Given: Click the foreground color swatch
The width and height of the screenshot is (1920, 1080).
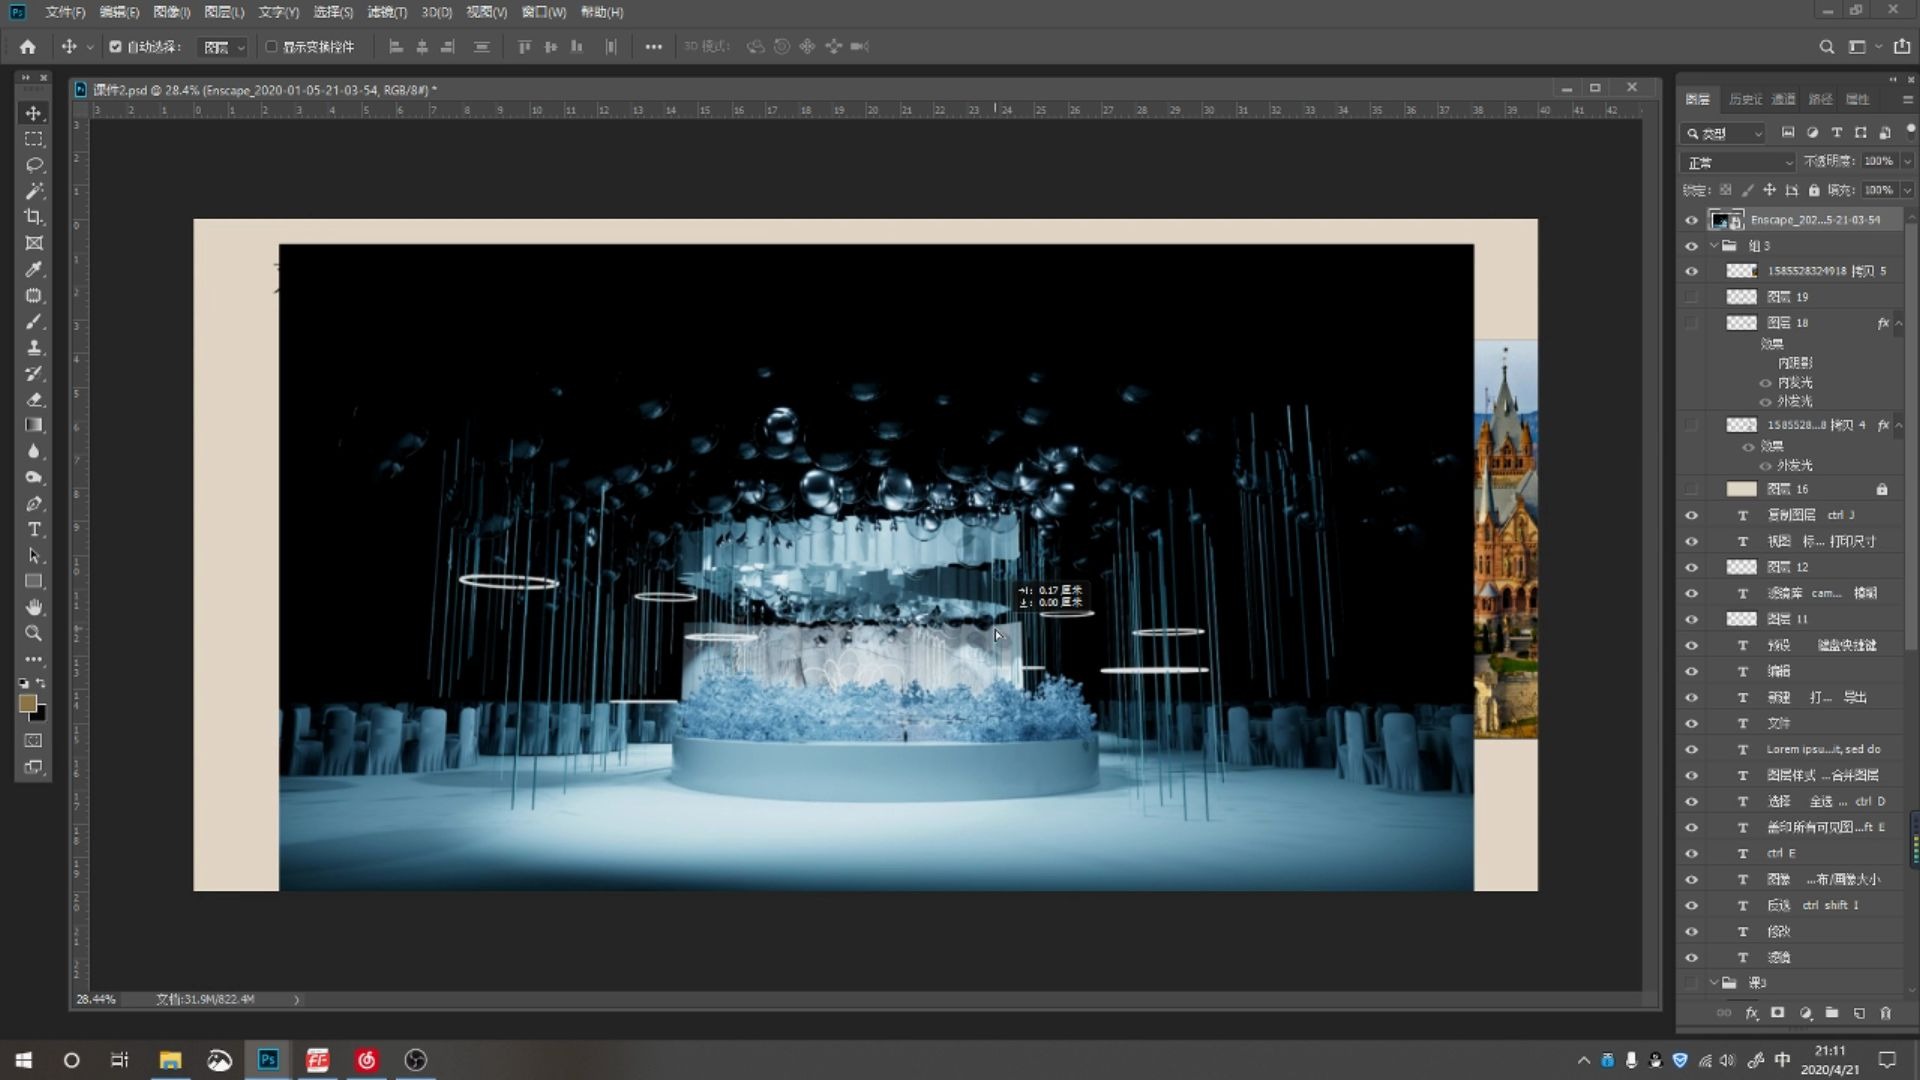Looking at the screenshot, I should [27, 704].
